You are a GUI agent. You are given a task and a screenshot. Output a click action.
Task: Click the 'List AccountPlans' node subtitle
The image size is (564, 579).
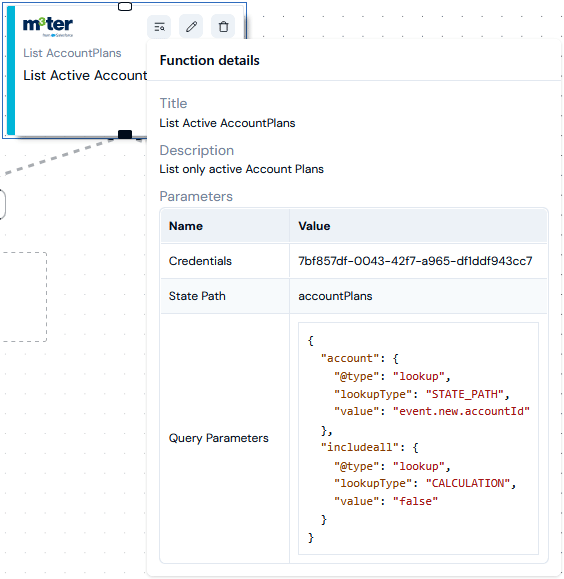(72, 53)
